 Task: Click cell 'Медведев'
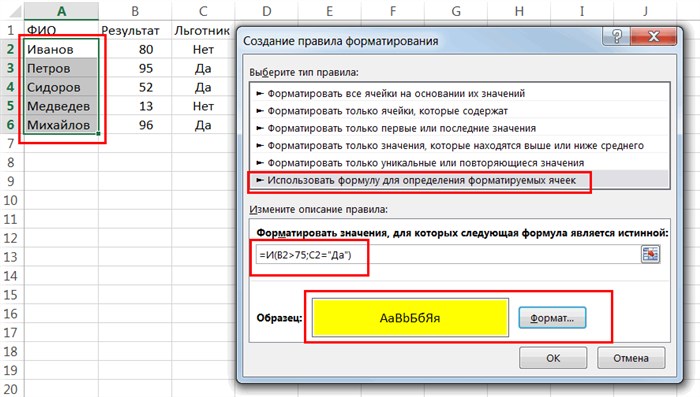[x=62, y=106]
